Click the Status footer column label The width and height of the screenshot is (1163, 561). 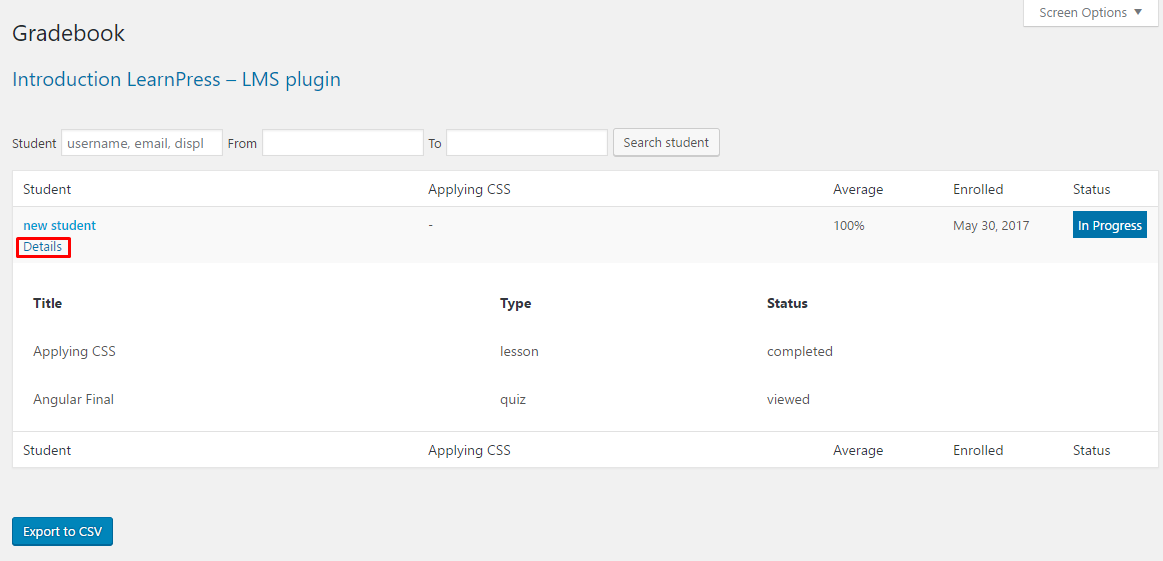(1092, 450)
